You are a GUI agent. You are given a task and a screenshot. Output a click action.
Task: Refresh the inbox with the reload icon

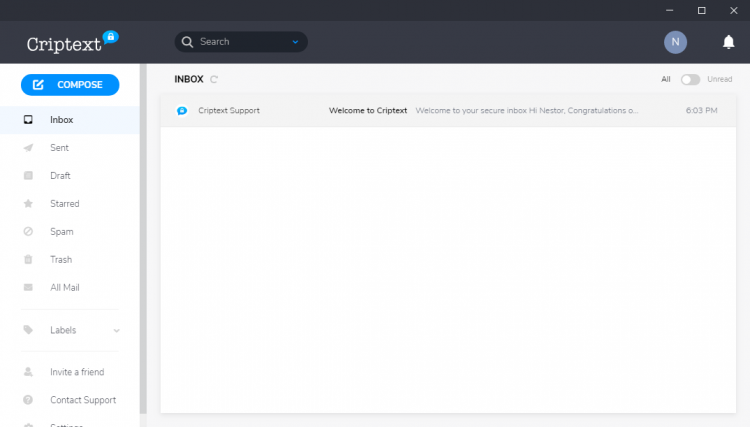point(214,79)
